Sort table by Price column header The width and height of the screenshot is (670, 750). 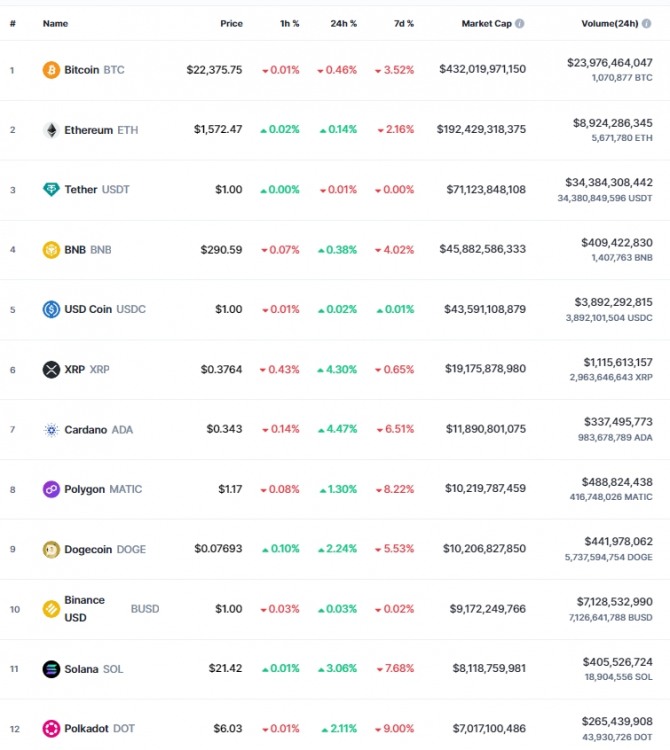tap(231, 23)
